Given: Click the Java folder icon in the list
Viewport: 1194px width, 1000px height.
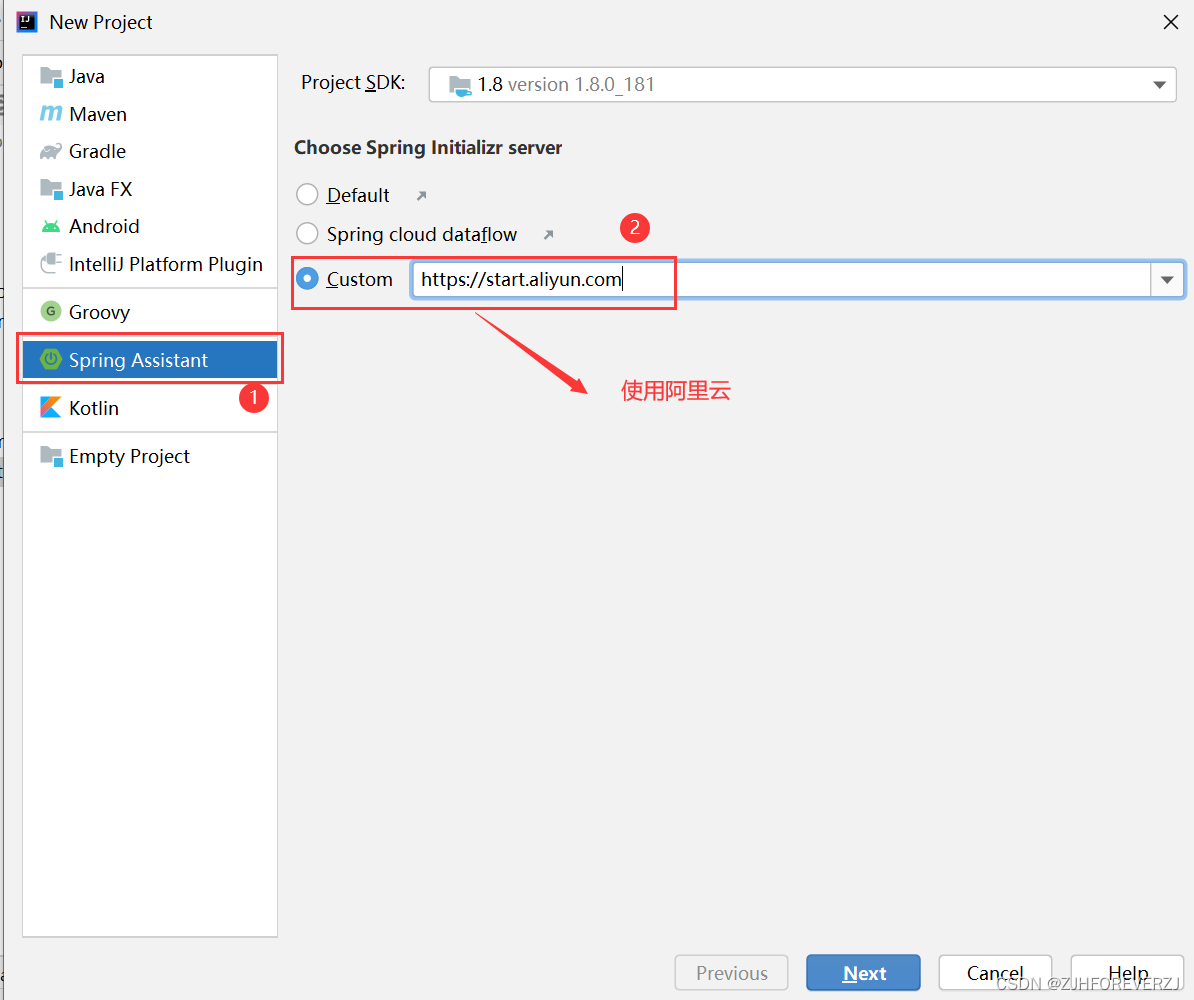Looking at the screenshot, I should (51, 77).
